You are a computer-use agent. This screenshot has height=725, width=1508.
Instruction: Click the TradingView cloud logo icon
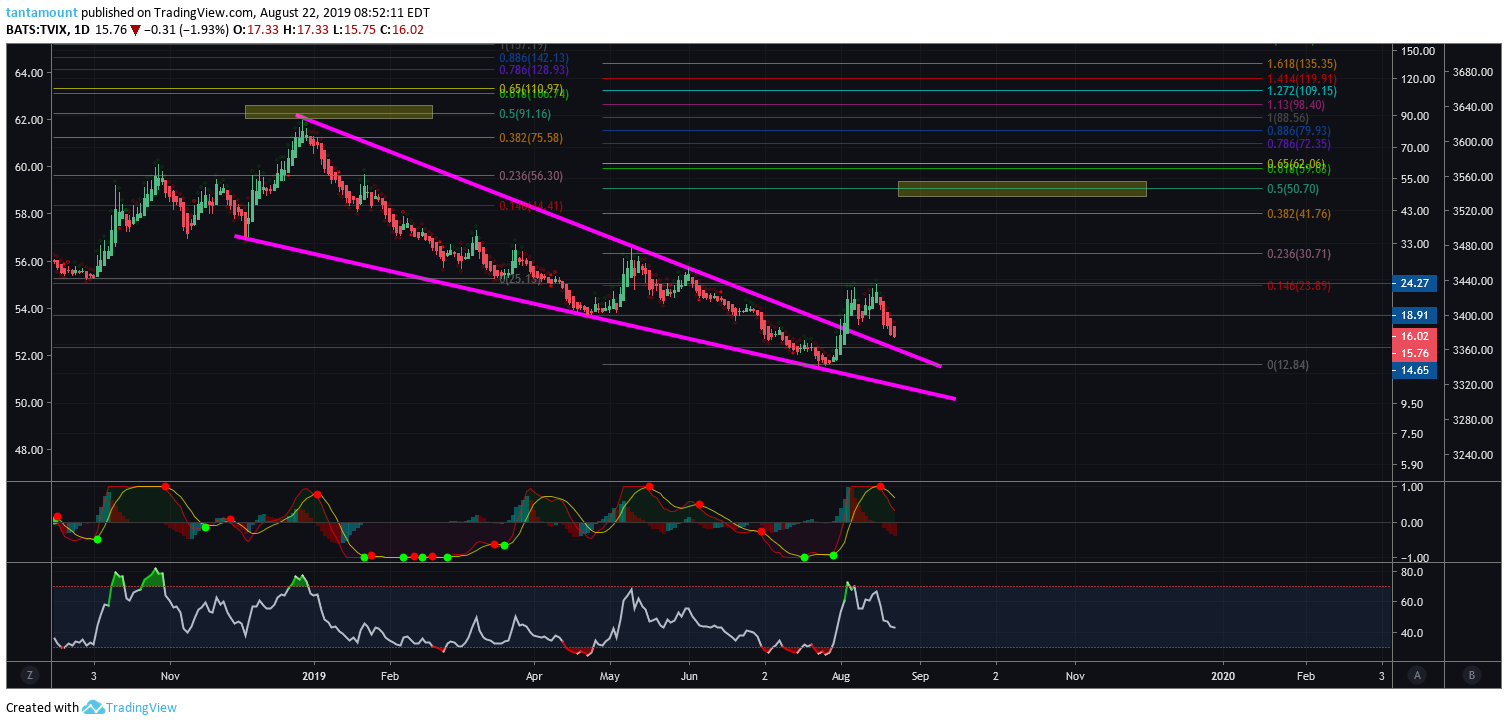tap(92, 708)
